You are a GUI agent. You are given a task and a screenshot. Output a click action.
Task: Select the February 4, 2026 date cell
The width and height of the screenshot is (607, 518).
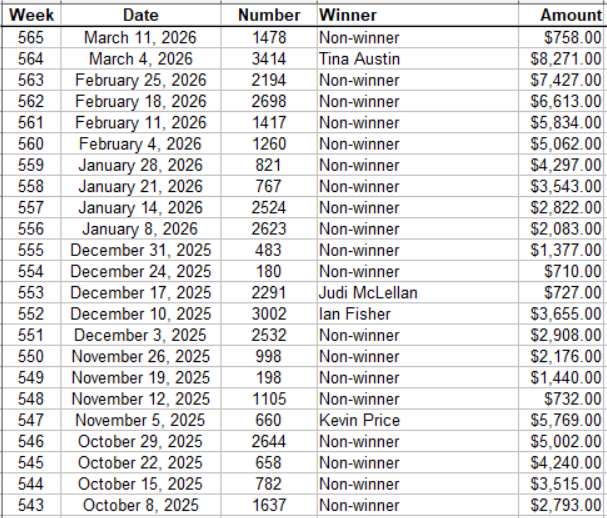pyautogui.click(x=140, y=144)
